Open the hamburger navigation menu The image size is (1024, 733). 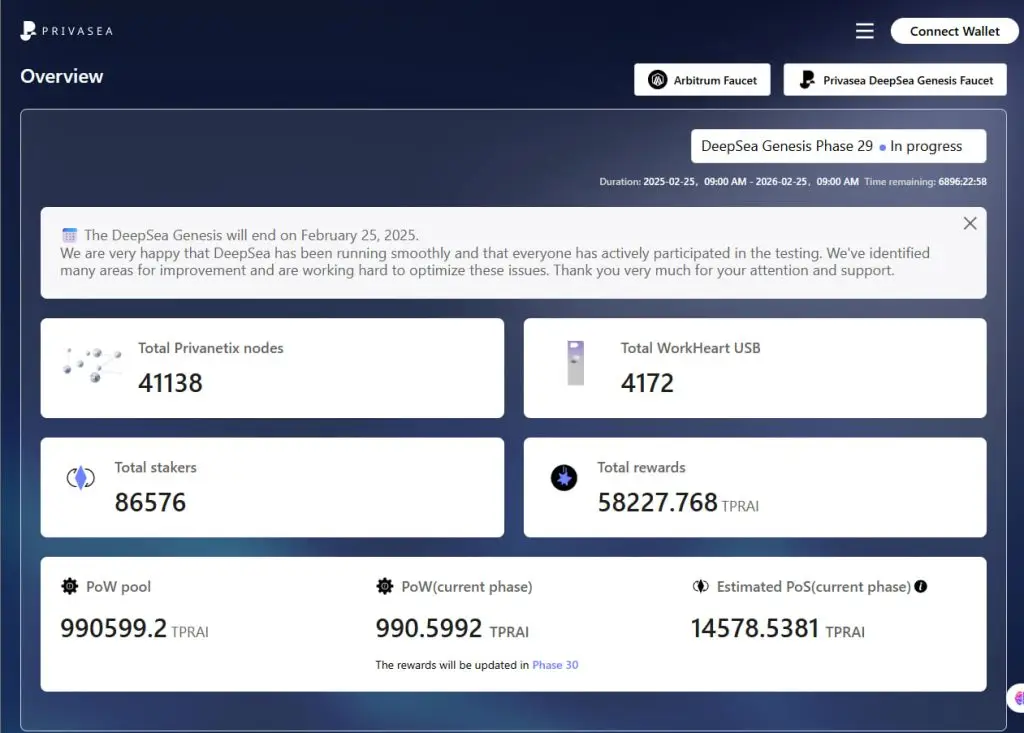[865, 31]
